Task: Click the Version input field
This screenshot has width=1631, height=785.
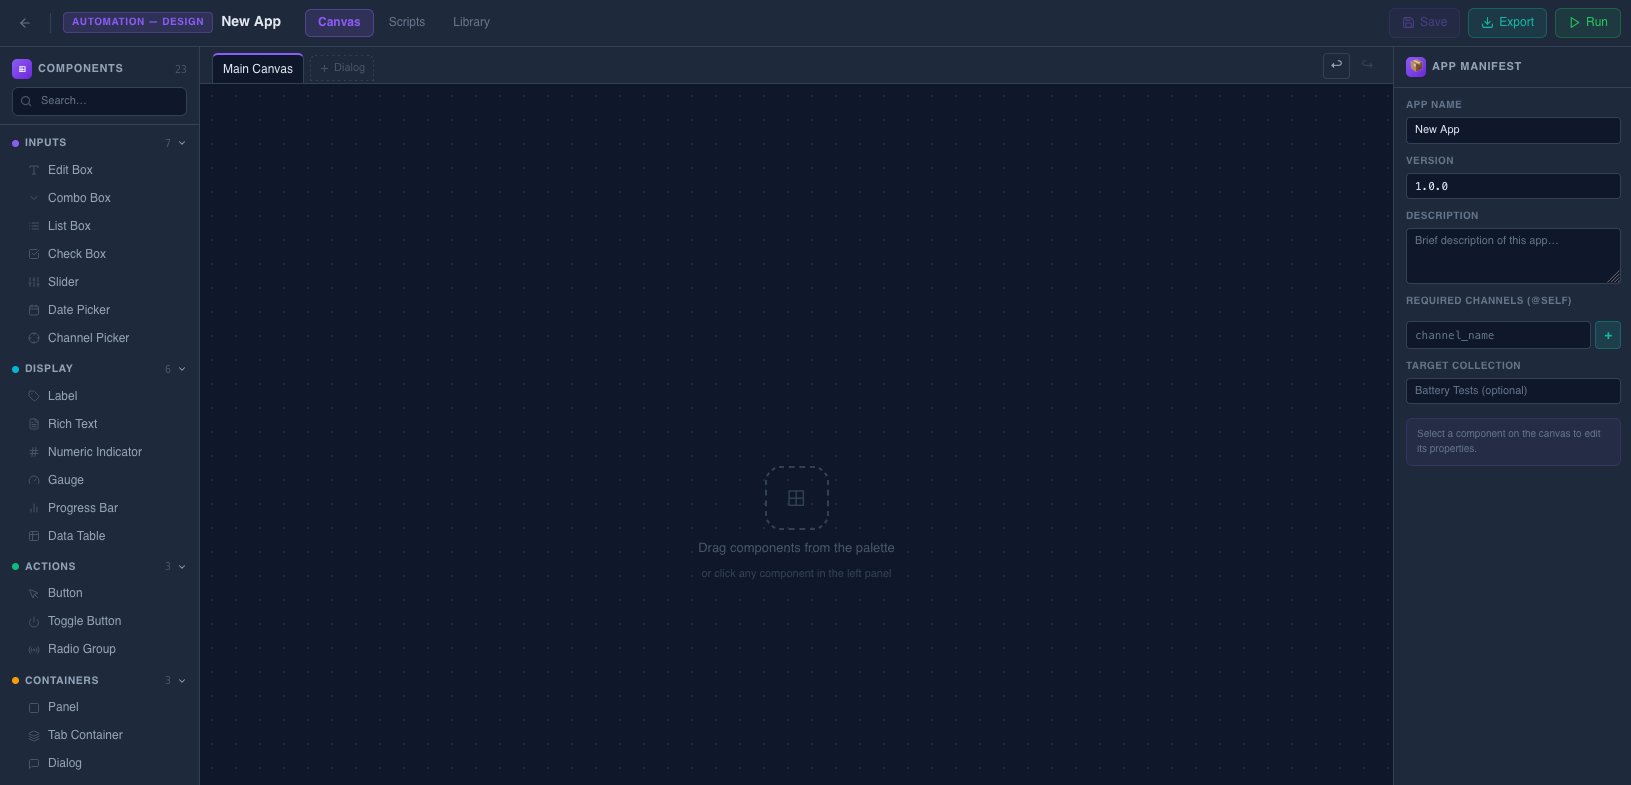Action: (1513, 186)
